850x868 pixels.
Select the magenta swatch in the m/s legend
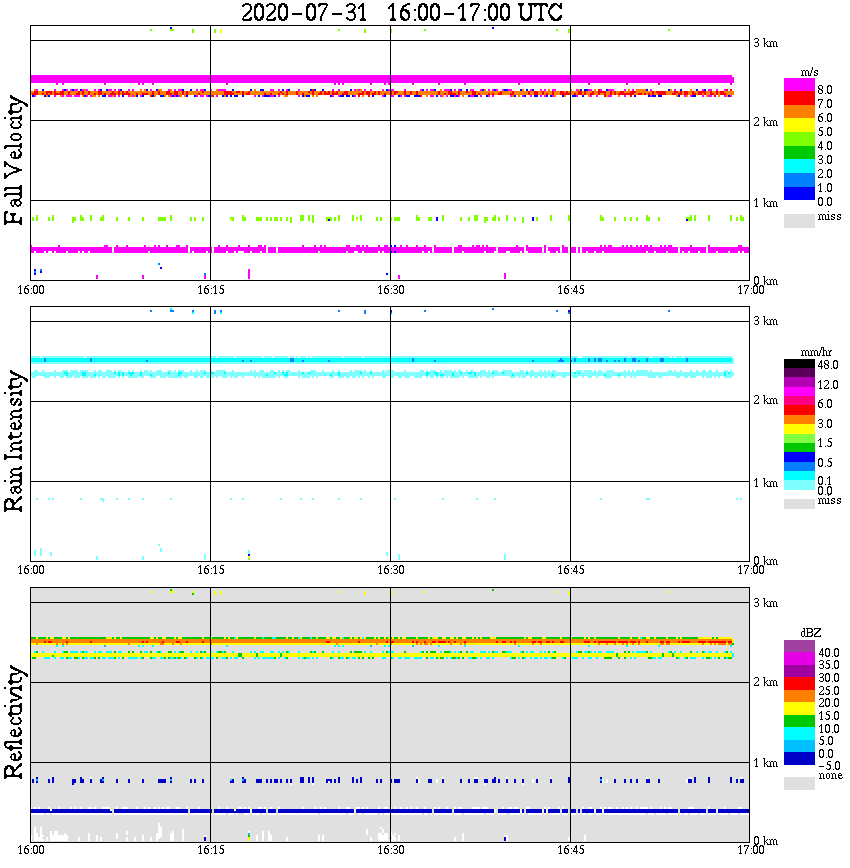point(799,85)
